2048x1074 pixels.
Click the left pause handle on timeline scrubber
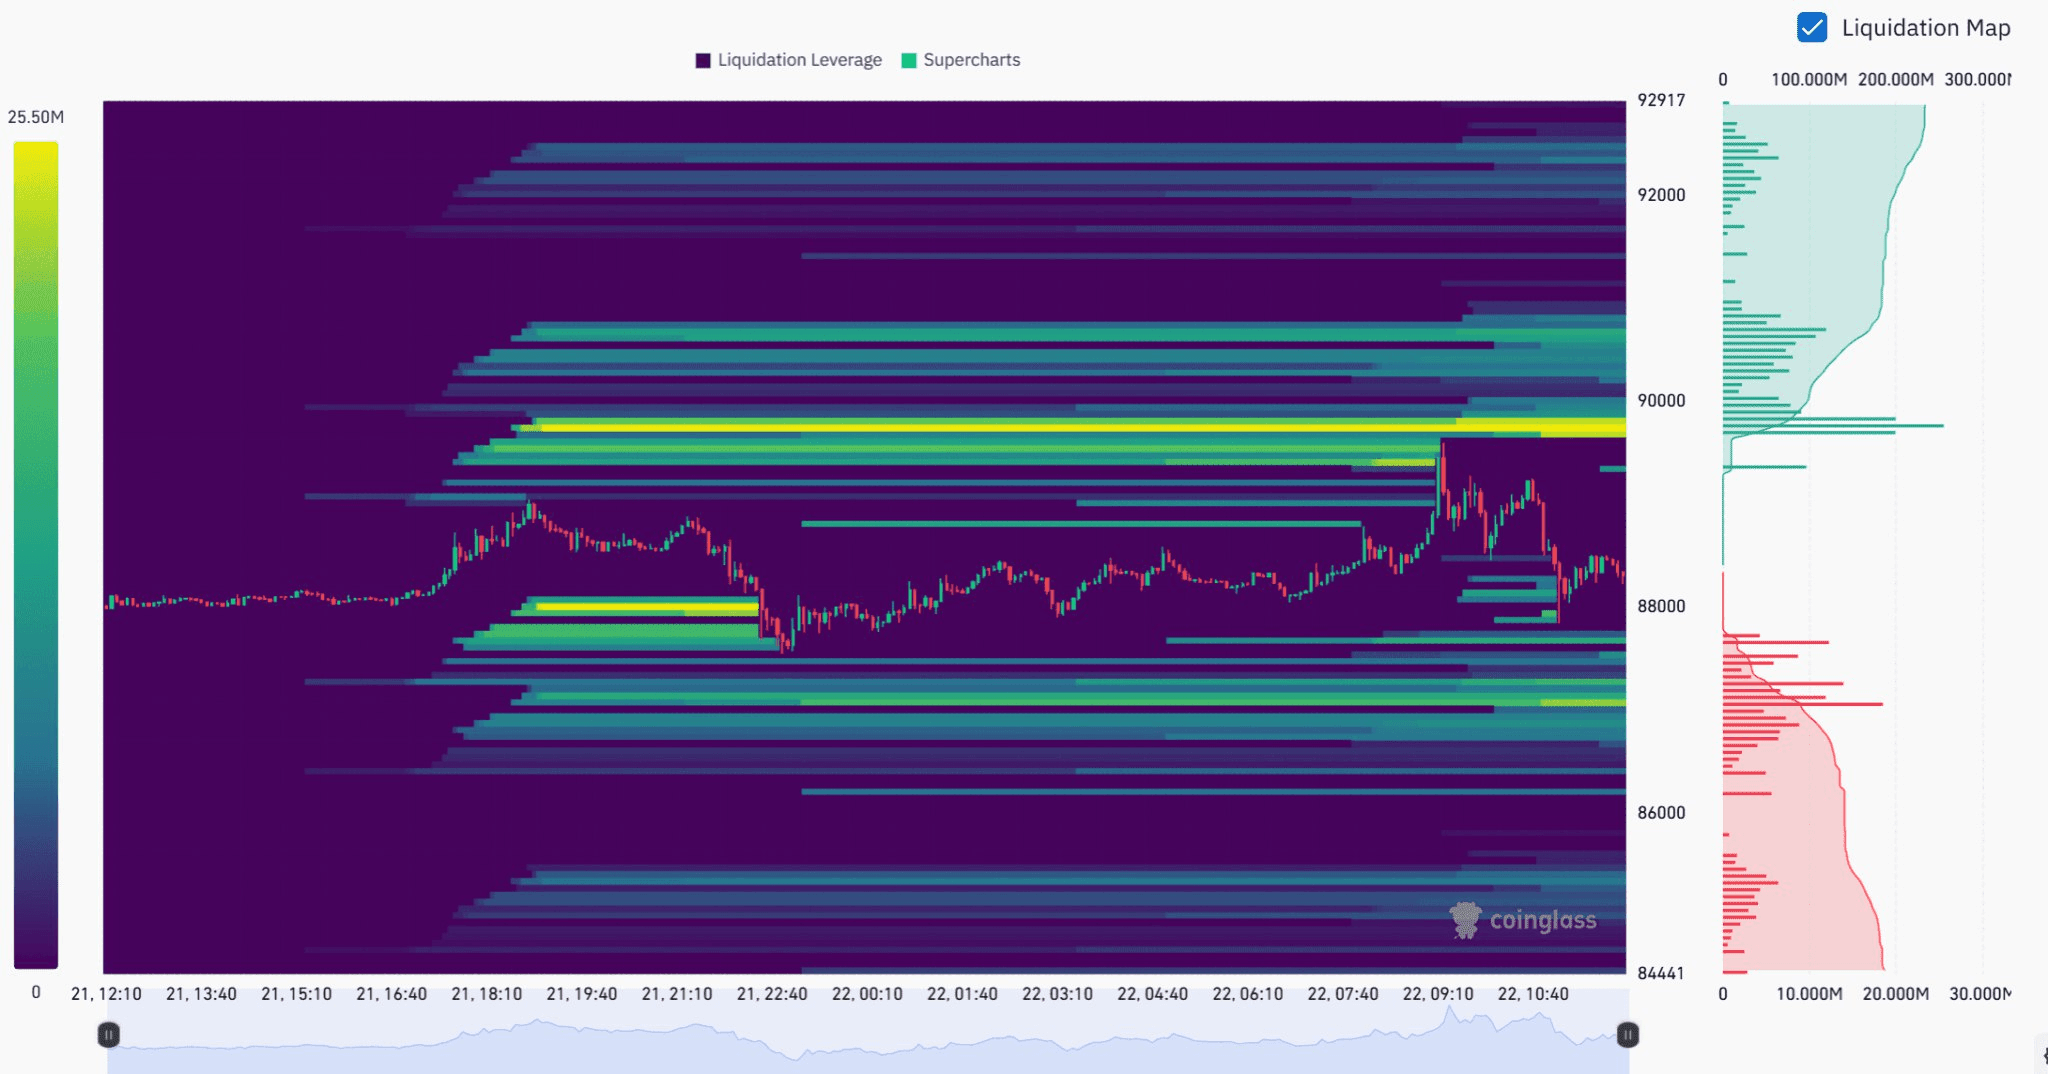pos(107,1034)
